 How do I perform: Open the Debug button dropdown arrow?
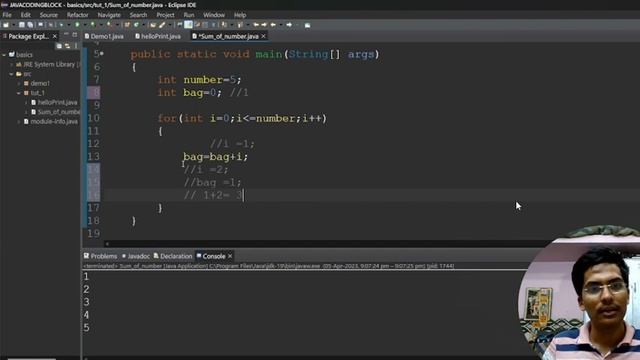tap(68, 25)
